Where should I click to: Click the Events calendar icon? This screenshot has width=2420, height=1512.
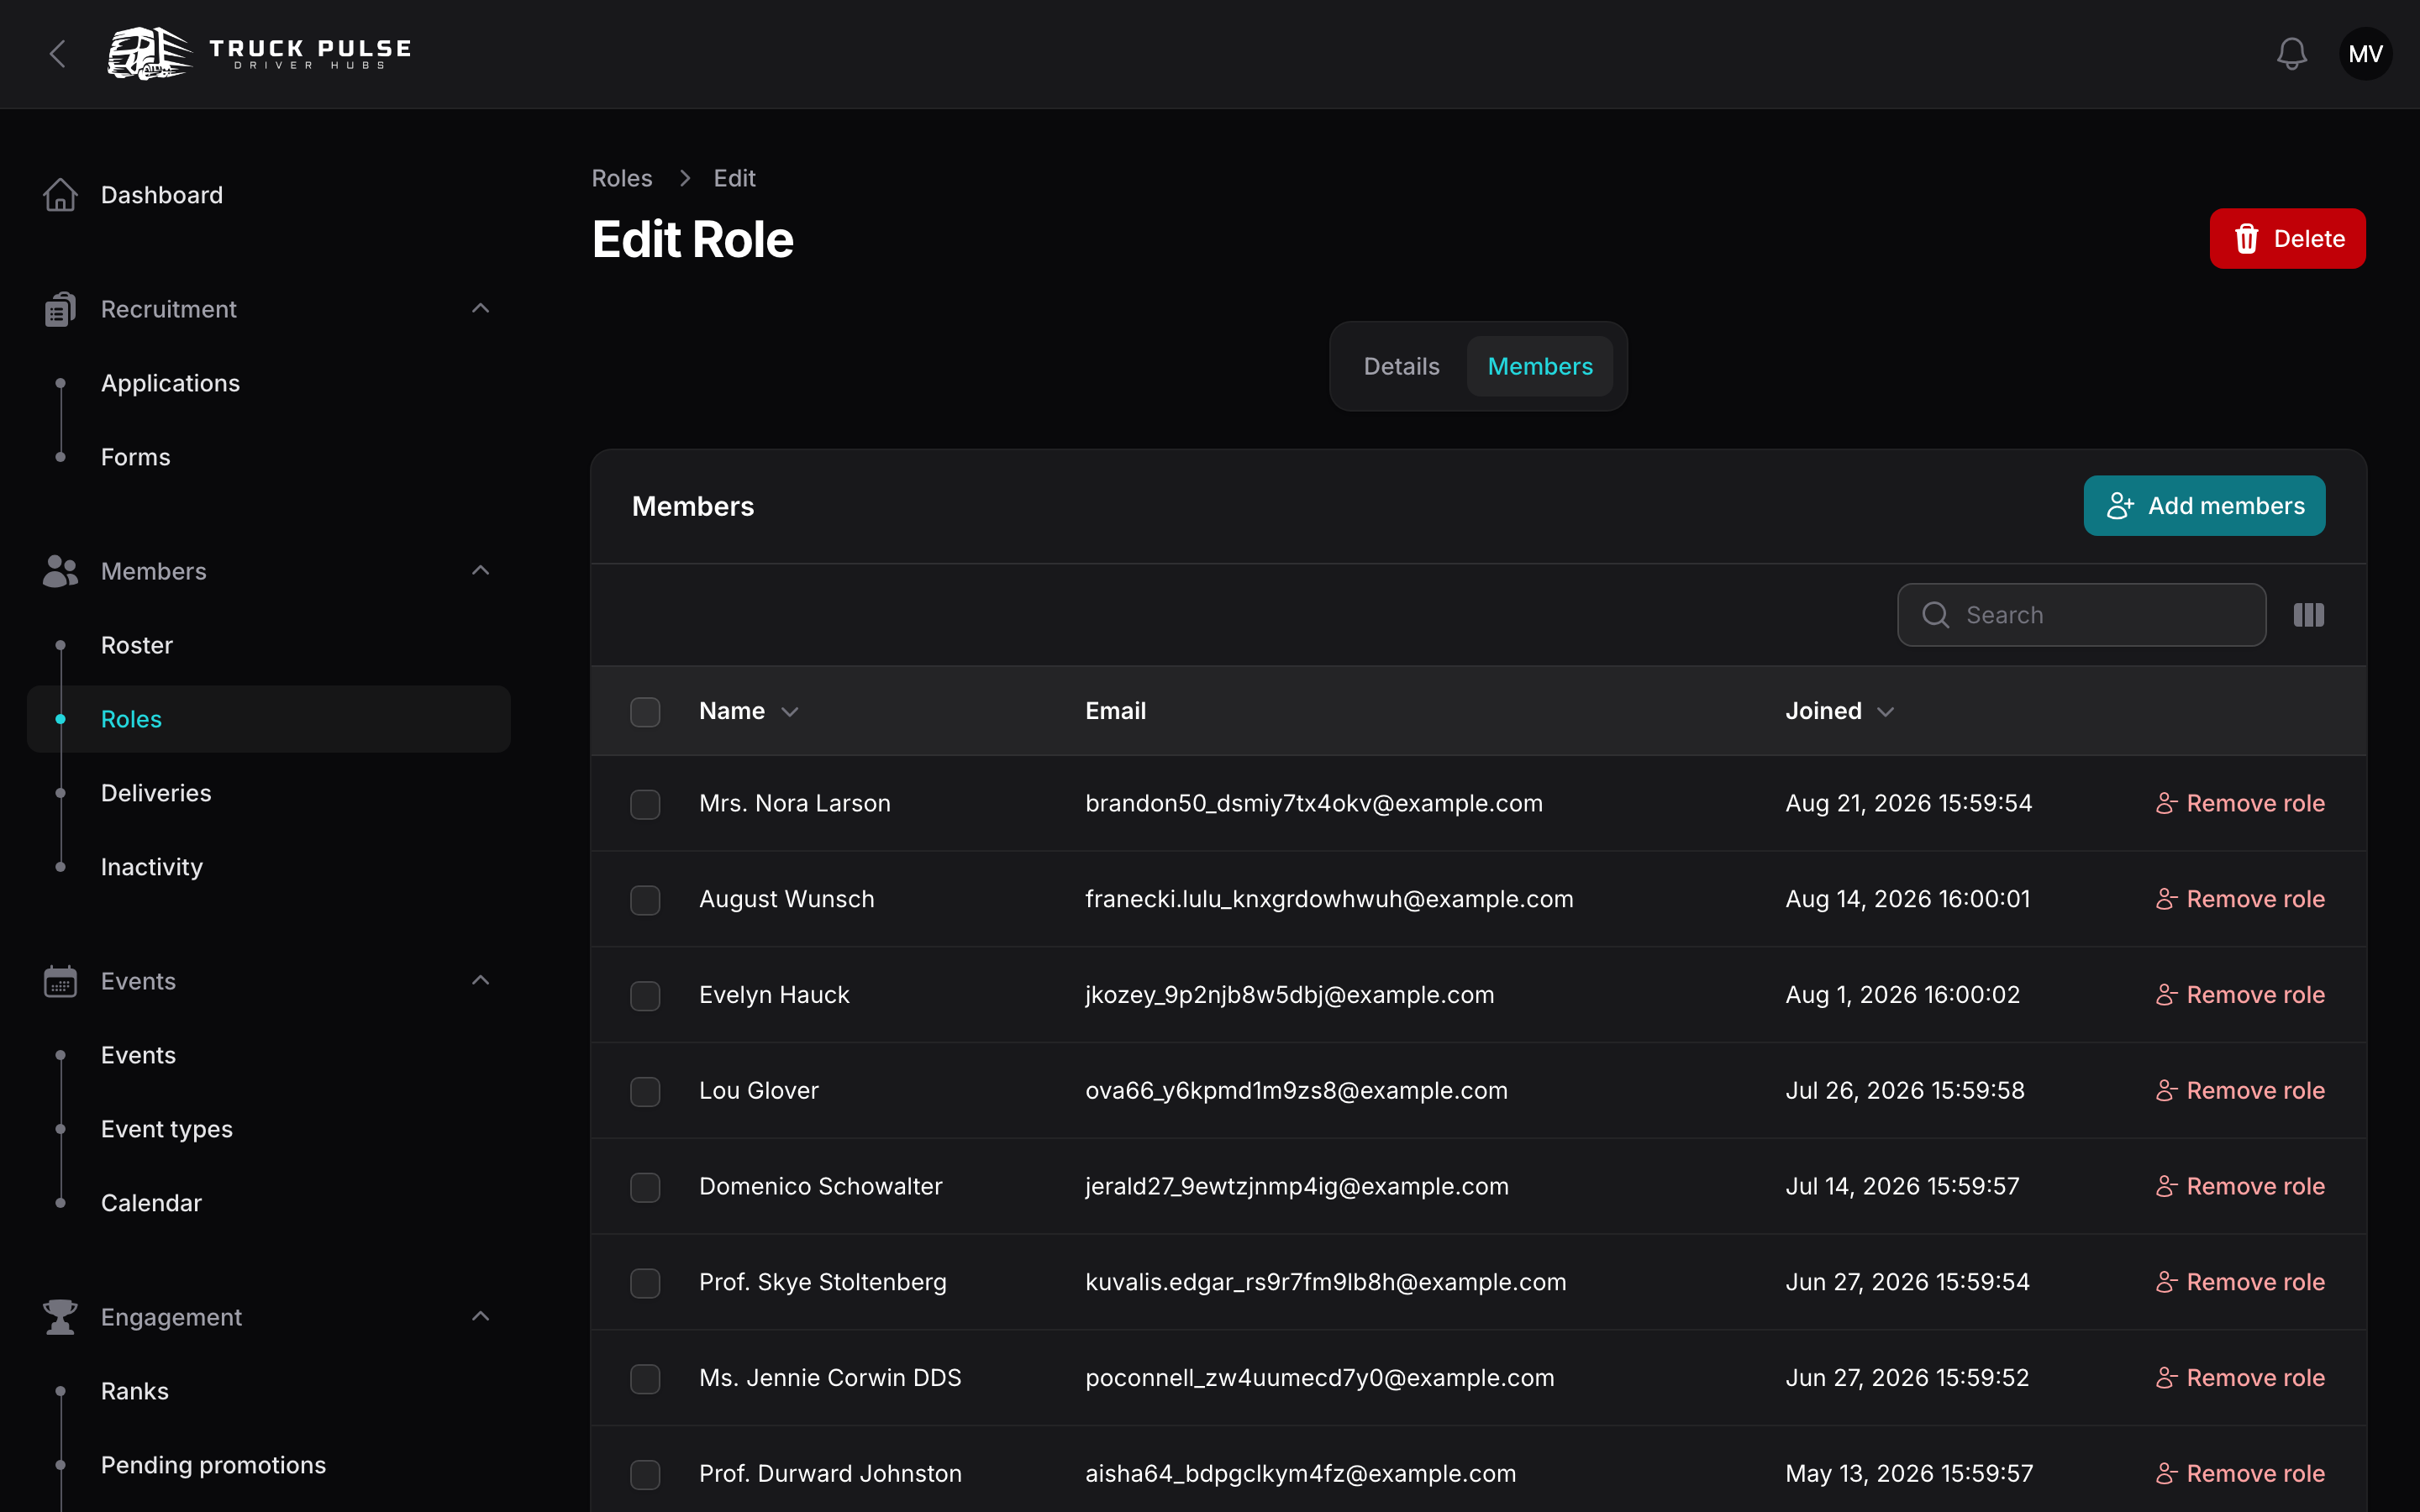[60, 981]
